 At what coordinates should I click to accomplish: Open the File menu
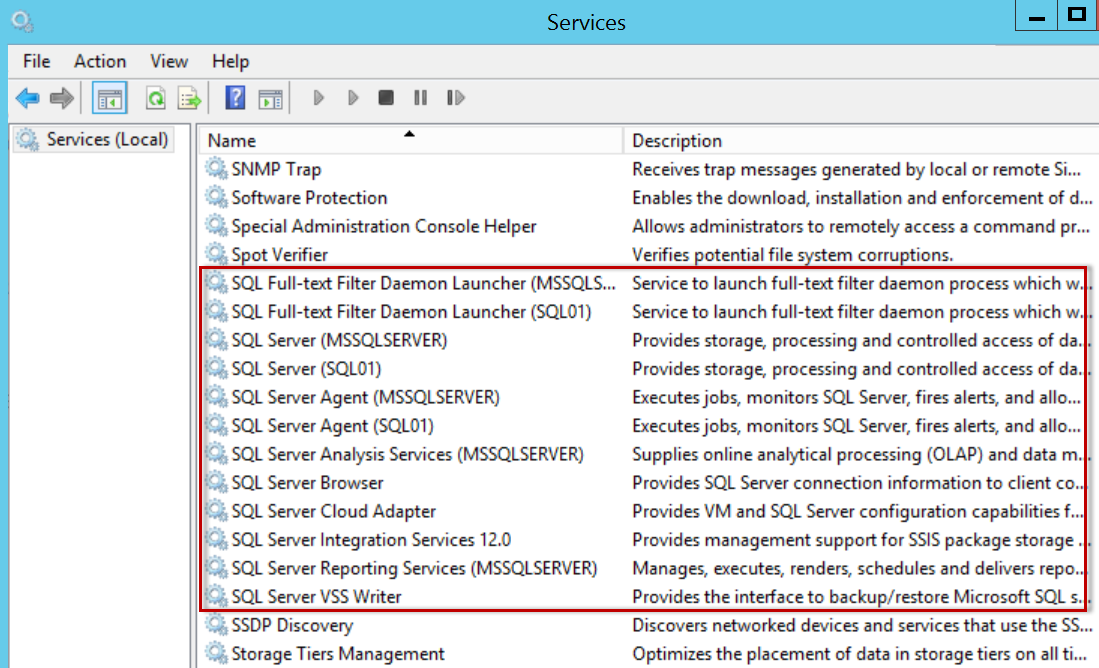(x=36, y=62)
